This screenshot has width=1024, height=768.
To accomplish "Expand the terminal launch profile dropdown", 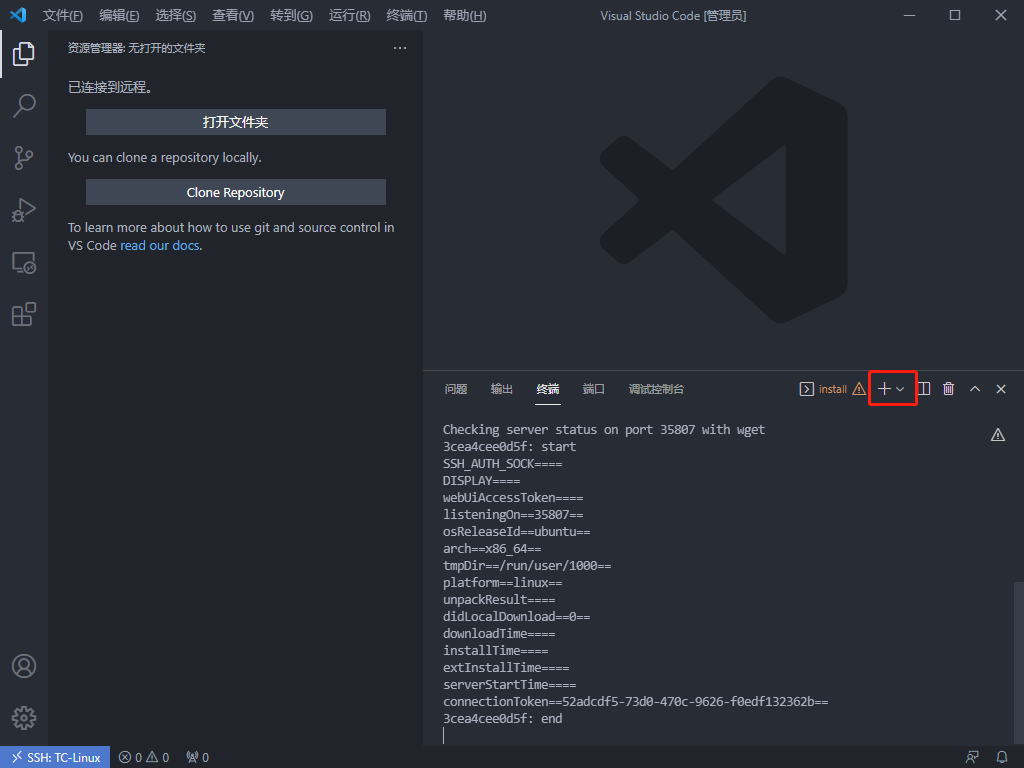I will tap(901, 389).
